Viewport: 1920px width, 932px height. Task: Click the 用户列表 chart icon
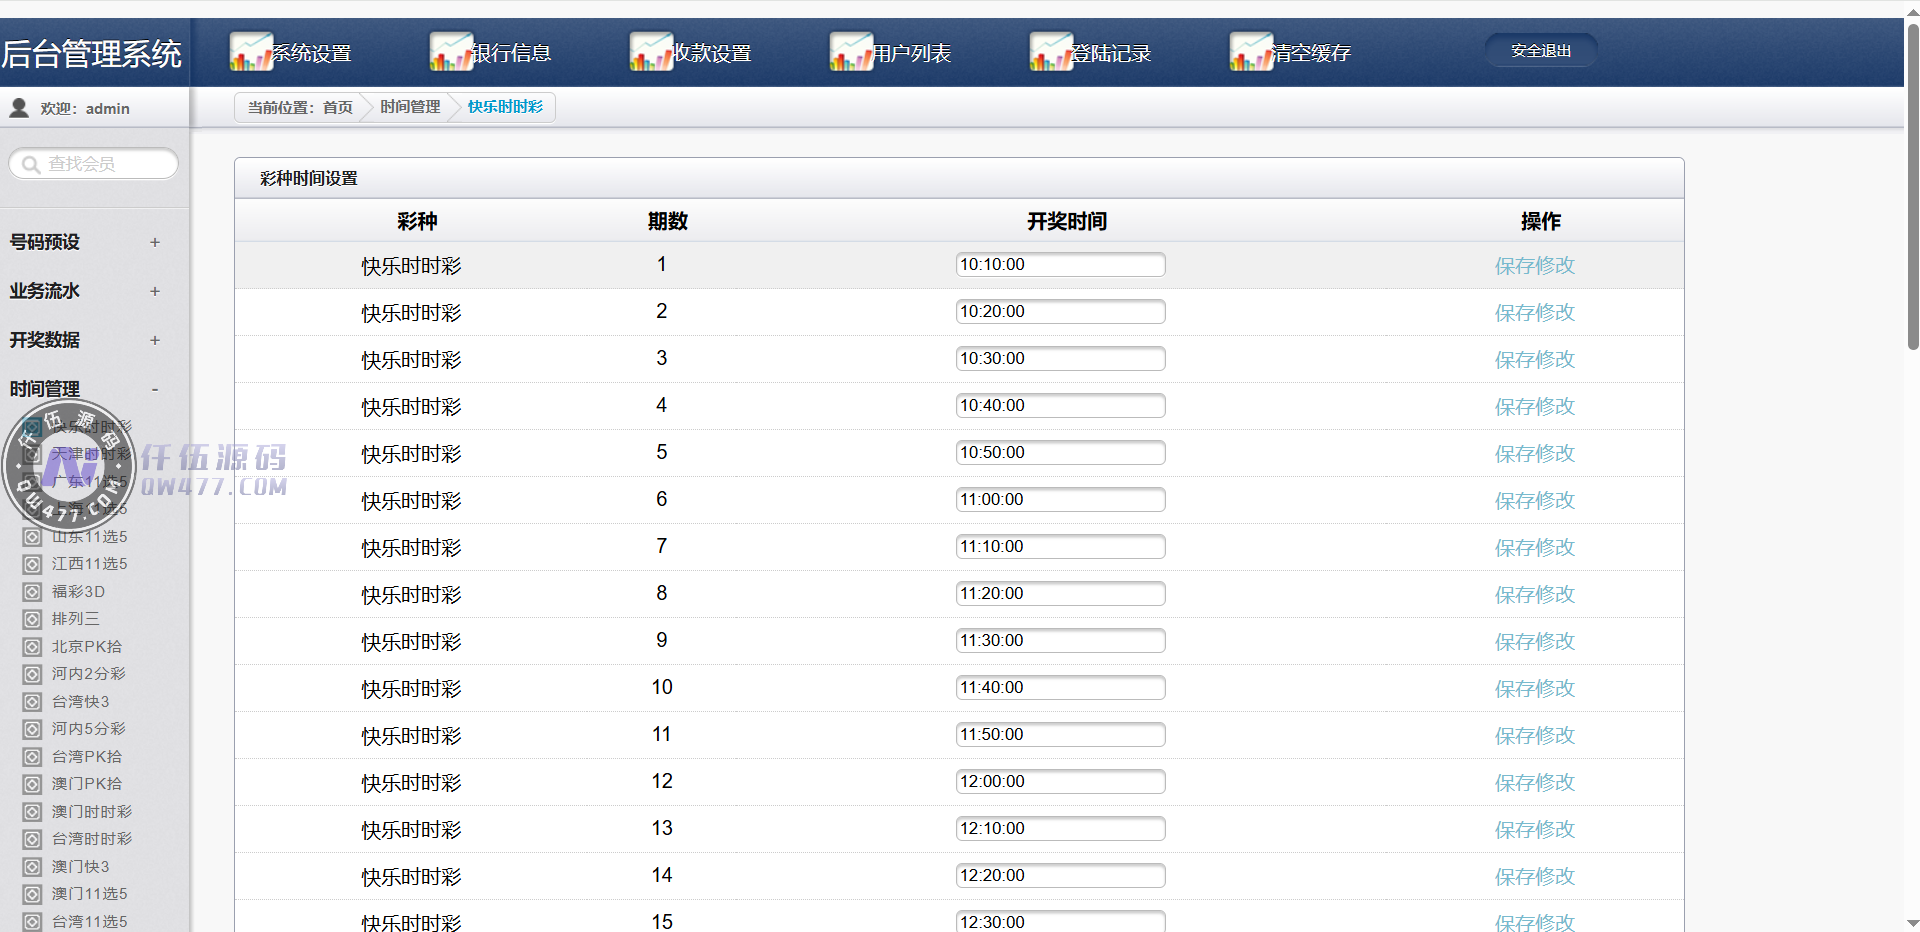[850, 52]
